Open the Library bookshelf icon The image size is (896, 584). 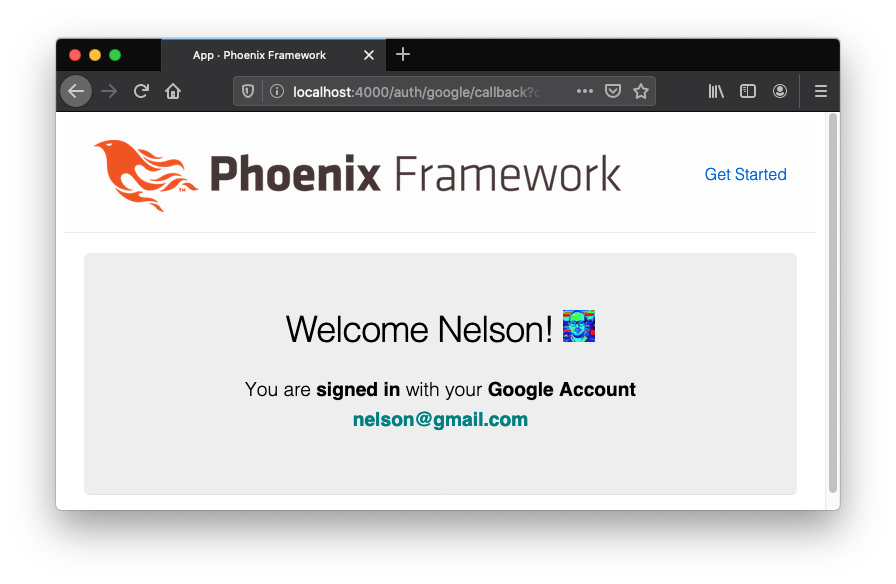[x=716, y=91]
